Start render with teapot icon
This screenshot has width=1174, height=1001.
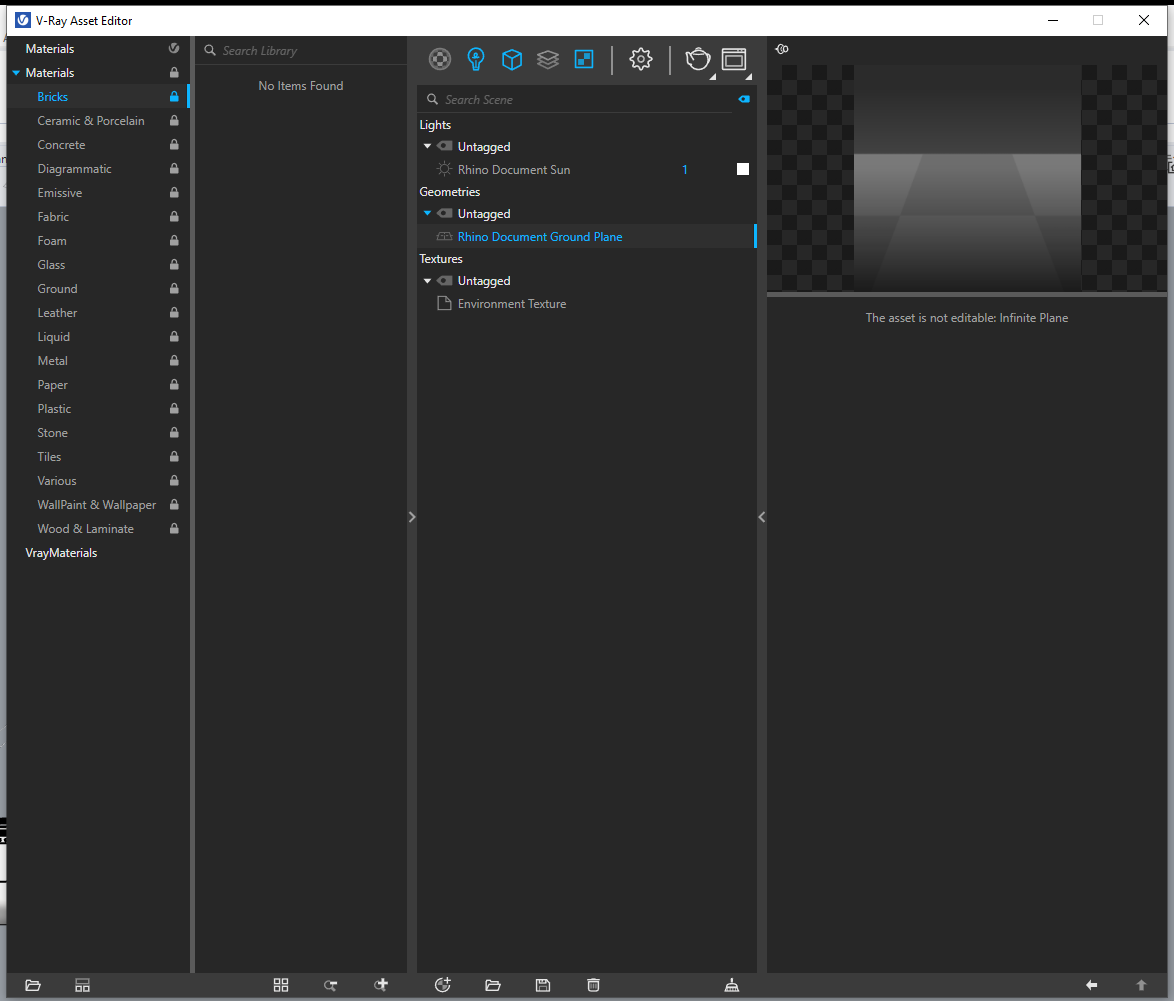click(697, 59)
